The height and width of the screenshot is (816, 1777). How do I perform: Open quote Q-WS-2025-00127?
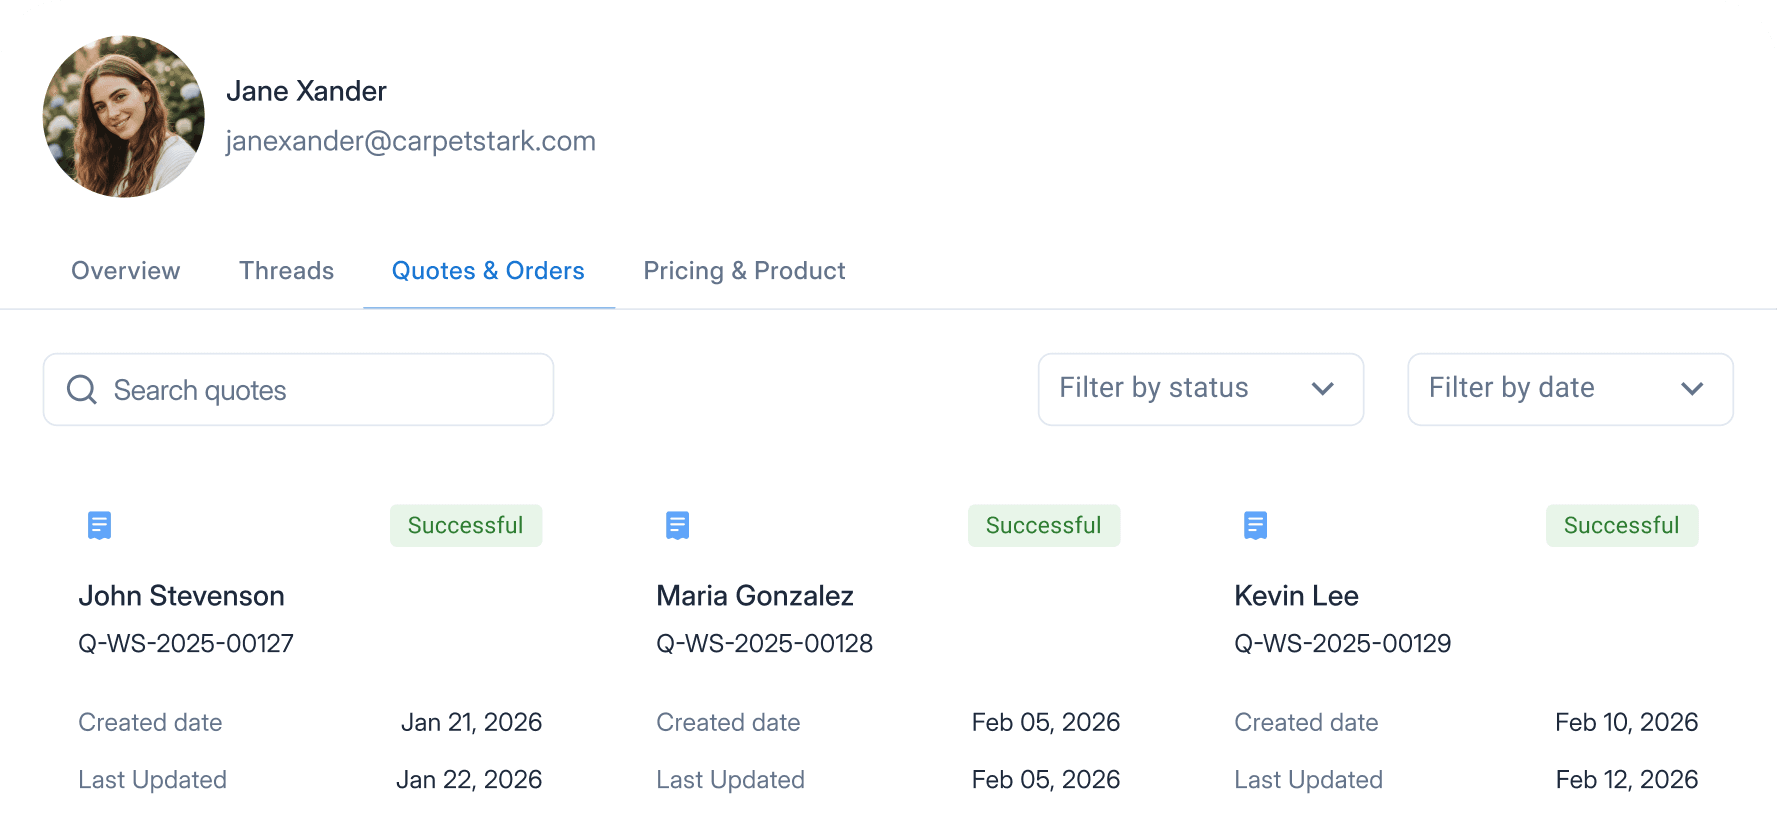pyautogui.click(x=186, y=643)
